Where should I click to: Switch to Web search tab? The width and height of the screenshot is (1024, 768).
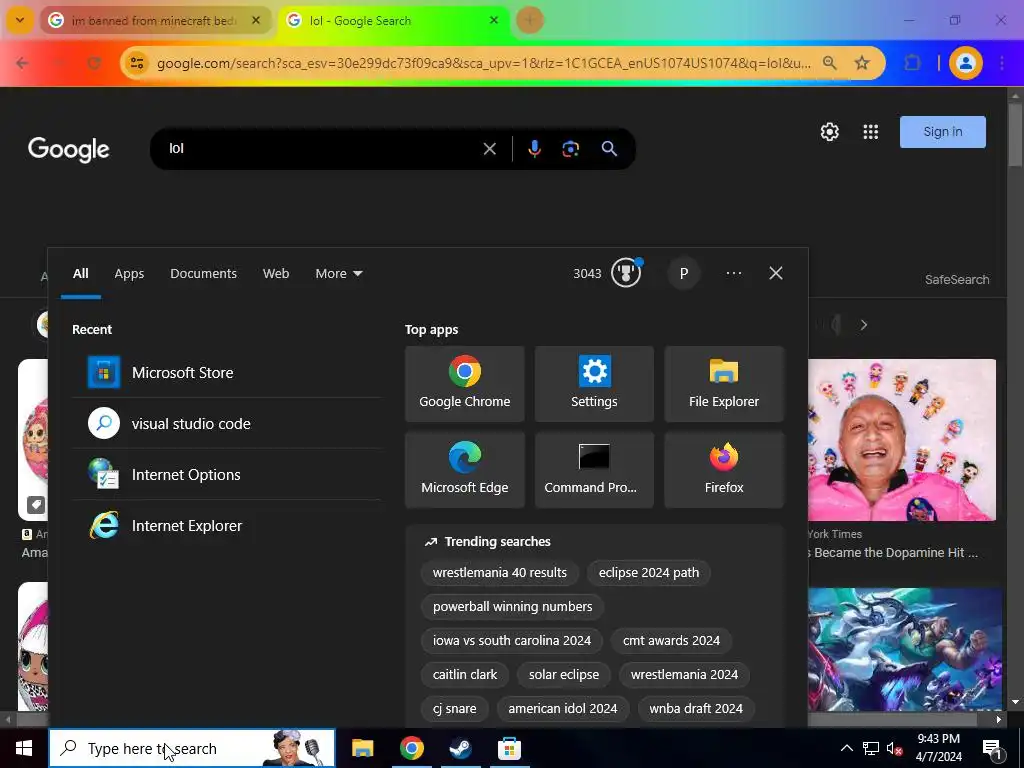click(x=276, y=274)
